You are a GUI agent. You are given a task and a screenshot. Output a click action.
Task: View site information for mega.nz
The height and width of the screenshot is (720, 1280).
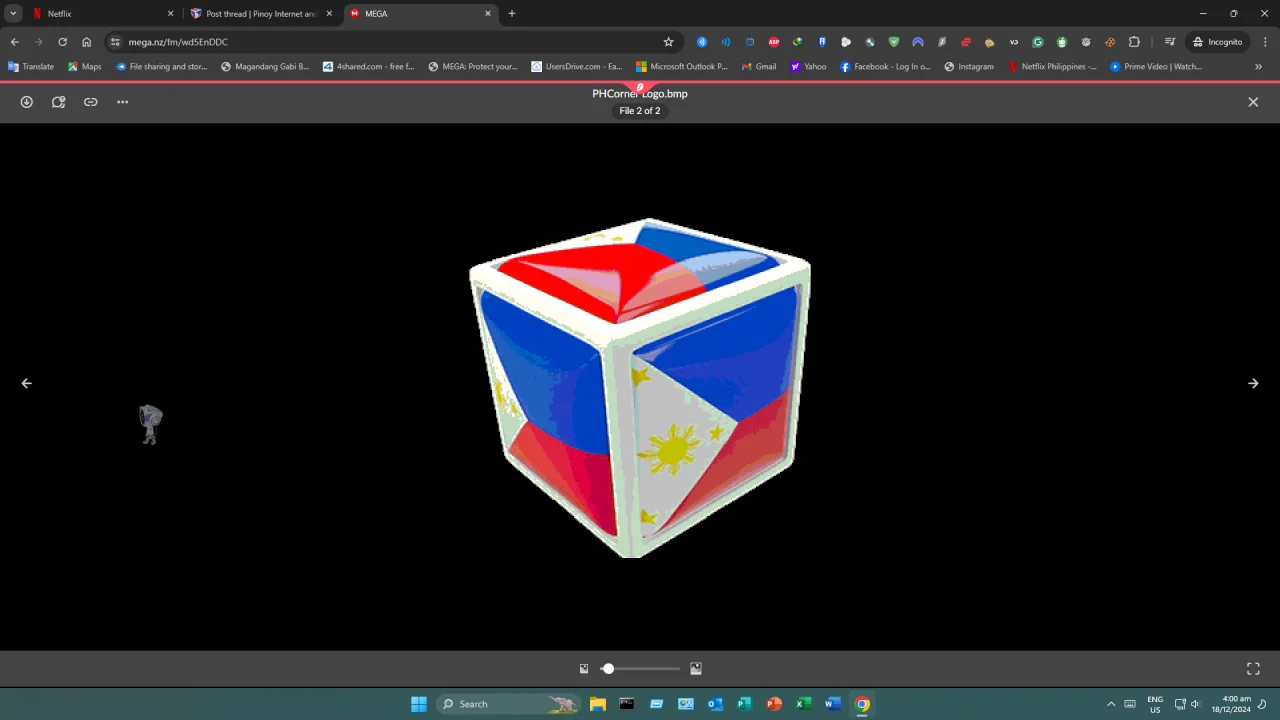click(115, 42)
